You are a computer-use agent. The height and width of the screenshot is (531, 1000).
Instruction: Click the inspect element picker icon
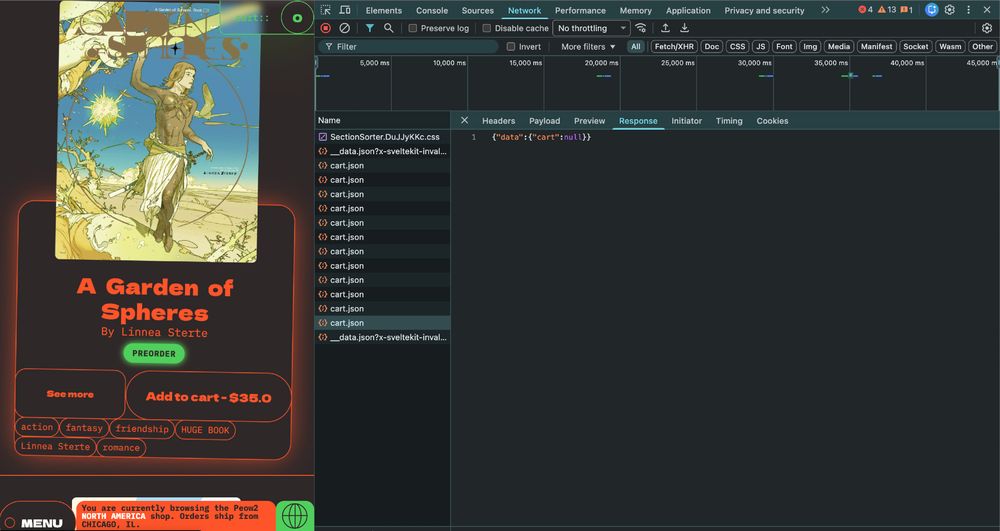326,10
